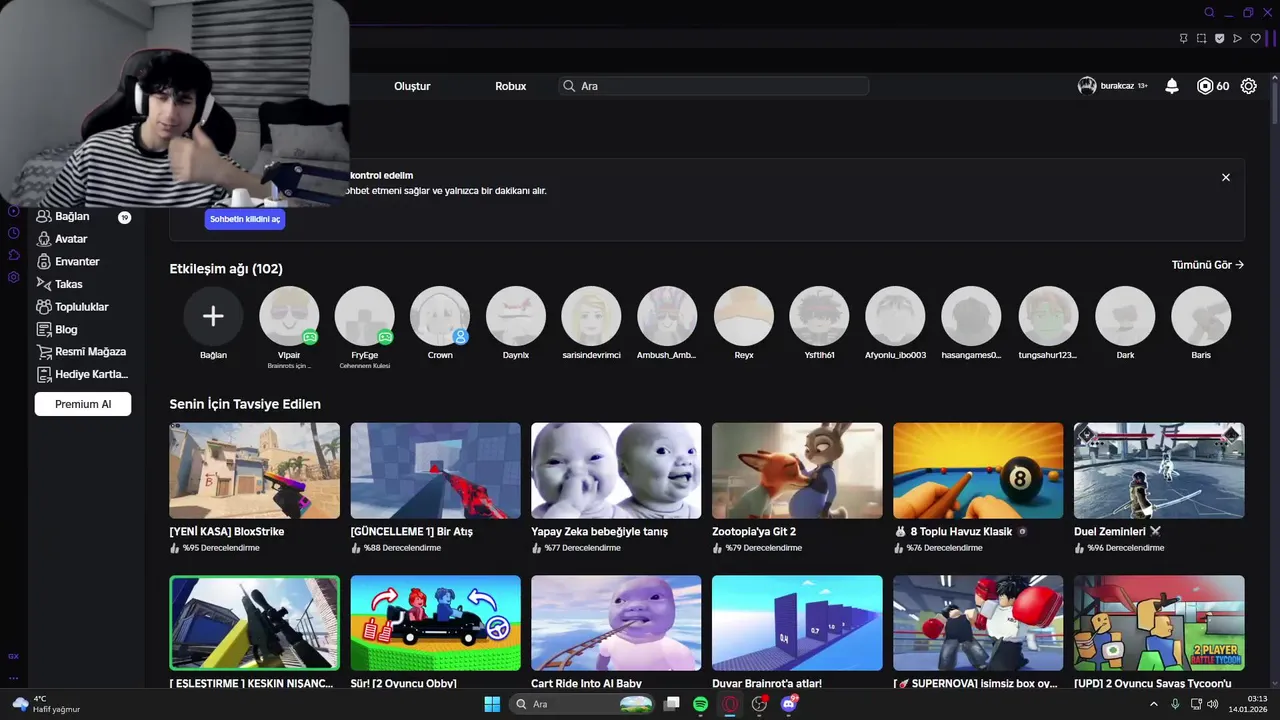Click the Opera GX taskbar icon
This screenshot has height=720, width=1280.
(x=730, y=704)
